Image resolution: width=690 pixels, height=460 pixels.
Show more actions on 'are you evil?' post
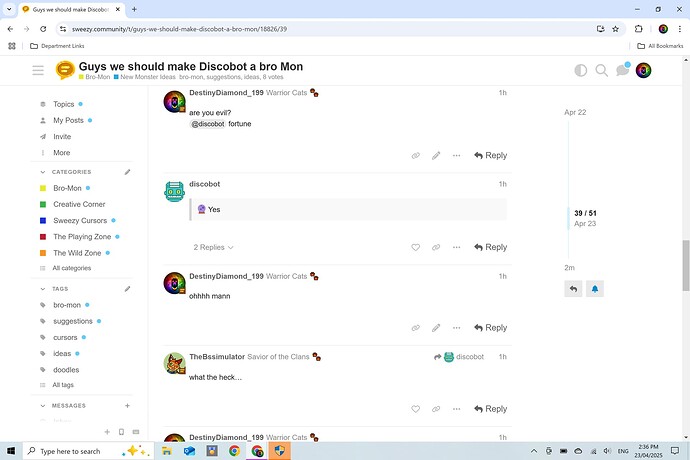click(456, 155)
